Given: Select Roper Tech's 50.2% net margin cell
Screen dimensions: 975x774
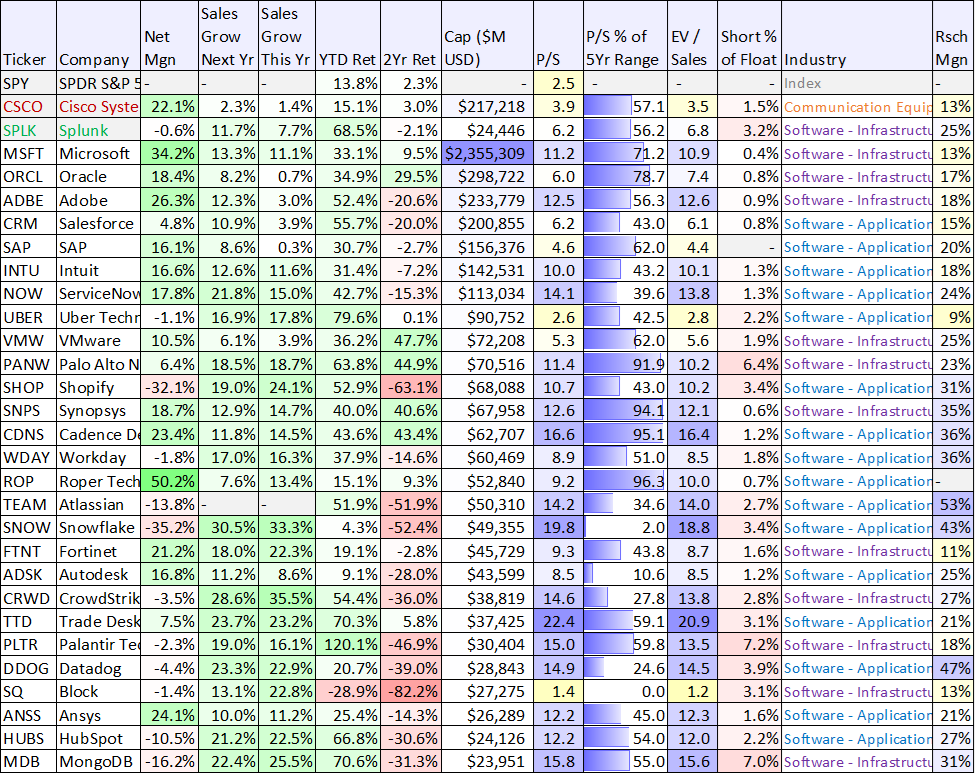Looking at the screenshot, I should pyautogui.click(x=170, y=481).
